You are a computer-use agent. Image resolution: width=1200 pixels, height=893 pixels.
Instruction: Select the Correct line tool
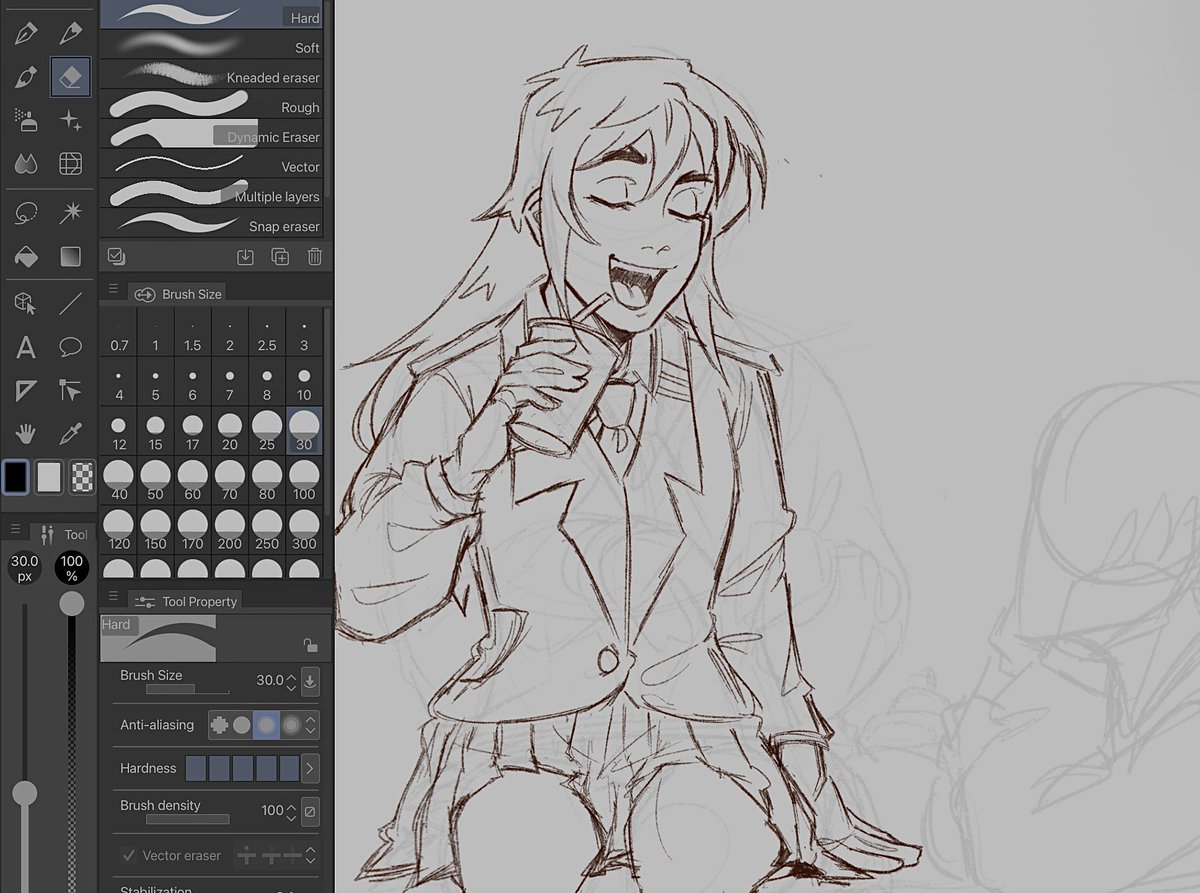[x=70, y=391]
